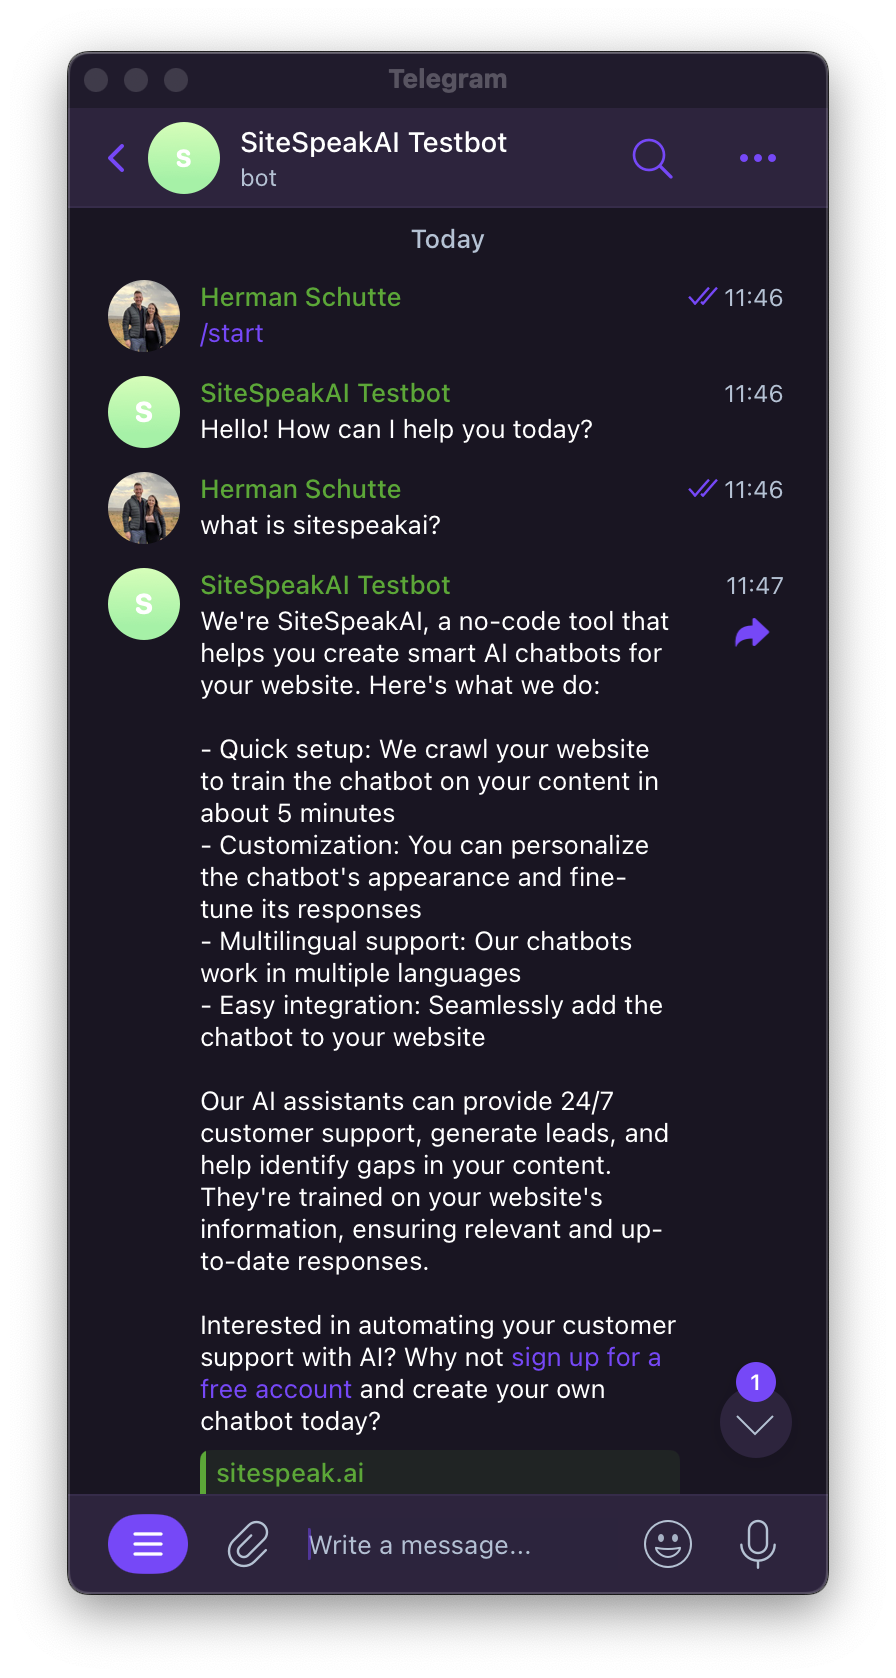Screen dimensions: 896x1678
Task: Click the Write a message input field
Action: pyautogui.click(x=460, y=1545)
